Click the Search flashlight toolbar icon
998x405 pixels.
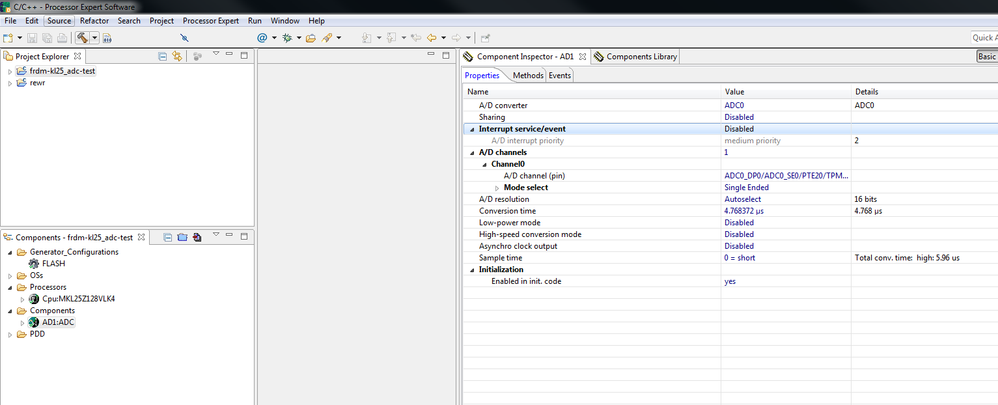[327, 38]
